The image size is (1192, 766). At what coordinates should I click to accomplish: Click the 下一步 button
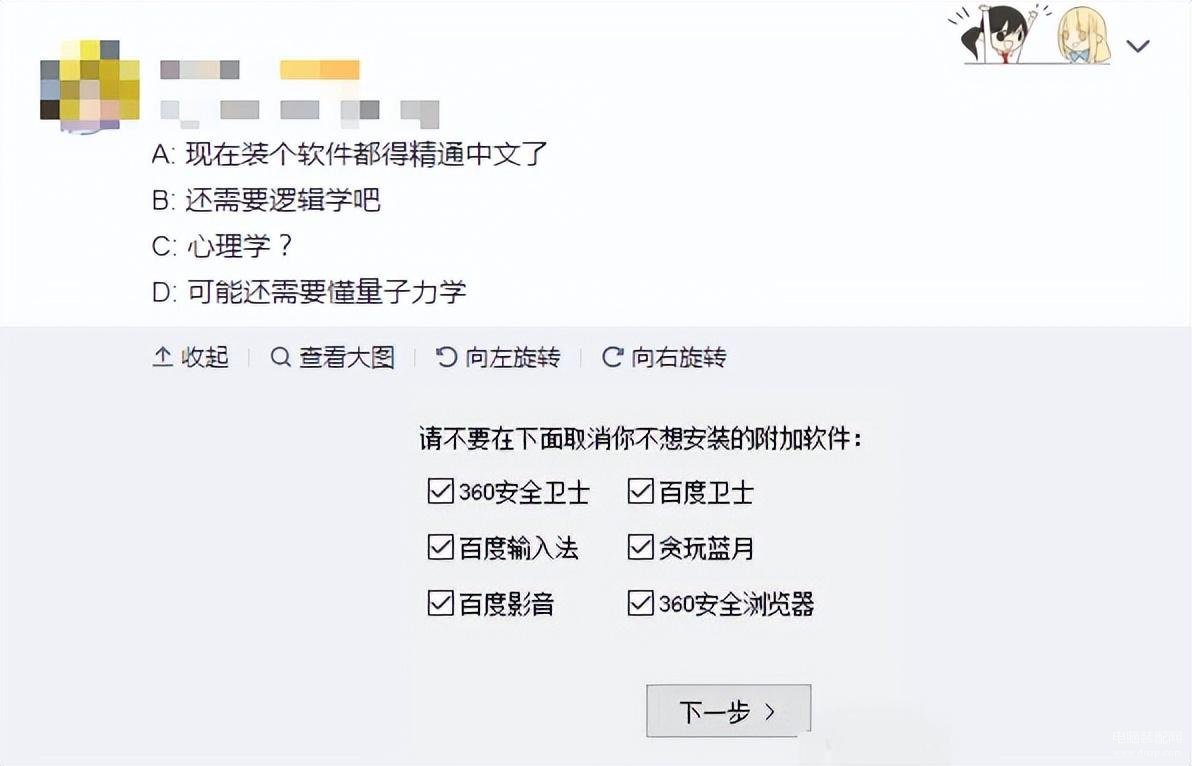click(x=728, y=711)
